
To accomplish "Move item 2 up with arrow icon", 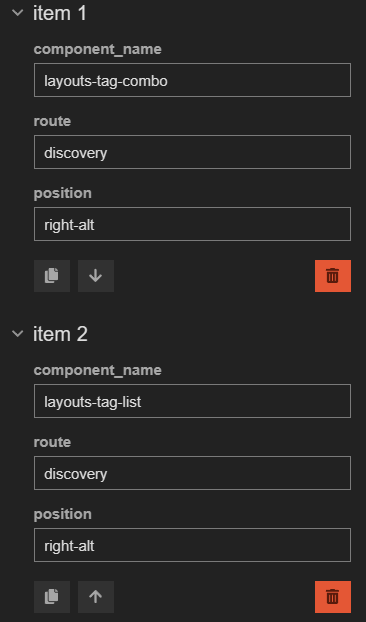I will click(96, 597).
